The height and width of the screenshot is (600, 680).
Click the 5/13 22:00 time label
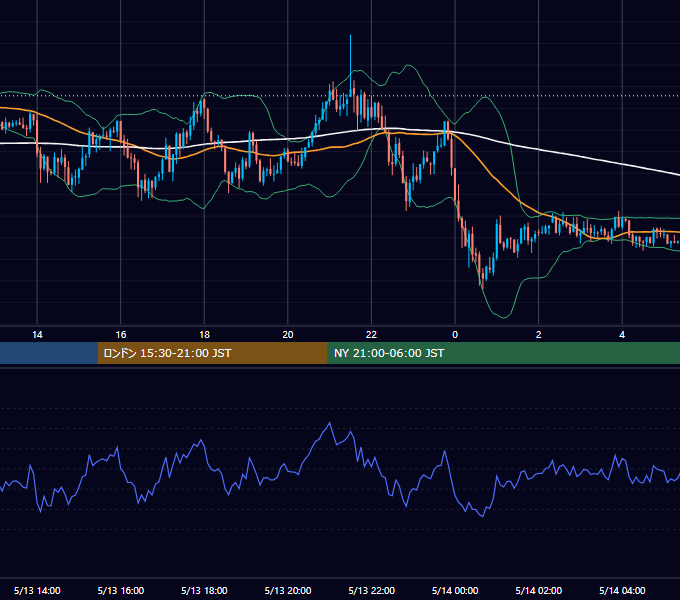tap(372, 590)
